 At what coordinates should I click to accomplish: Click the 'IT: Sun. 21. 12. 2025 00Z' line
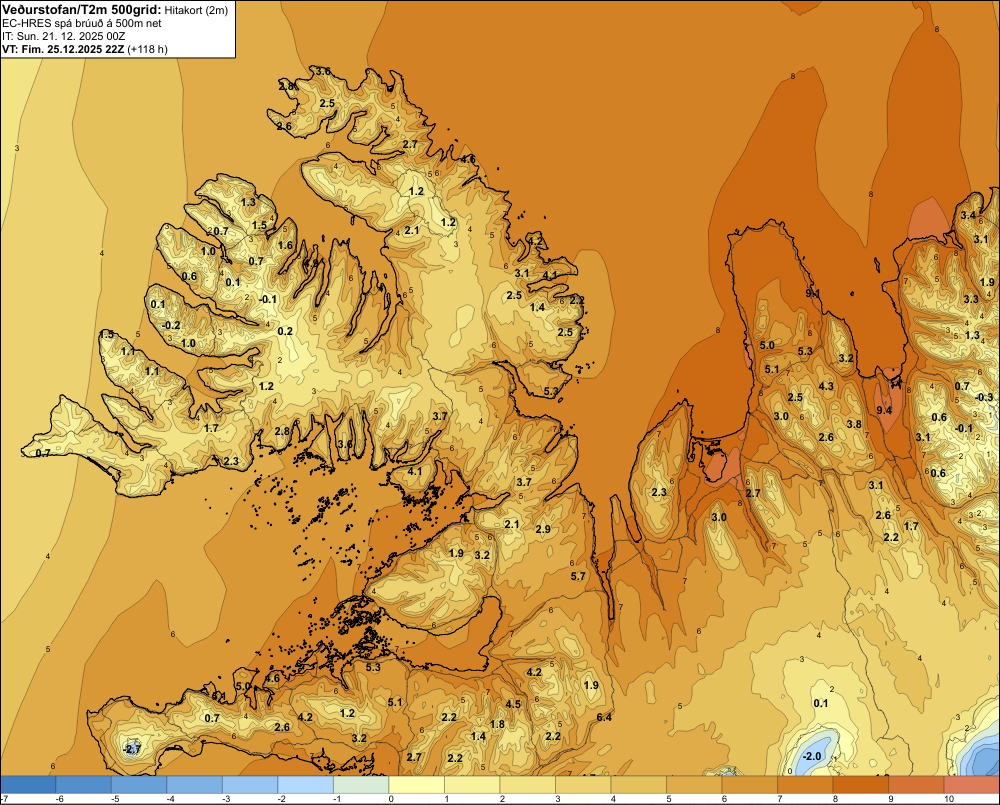pyautogui.click(x=64, y=36)
